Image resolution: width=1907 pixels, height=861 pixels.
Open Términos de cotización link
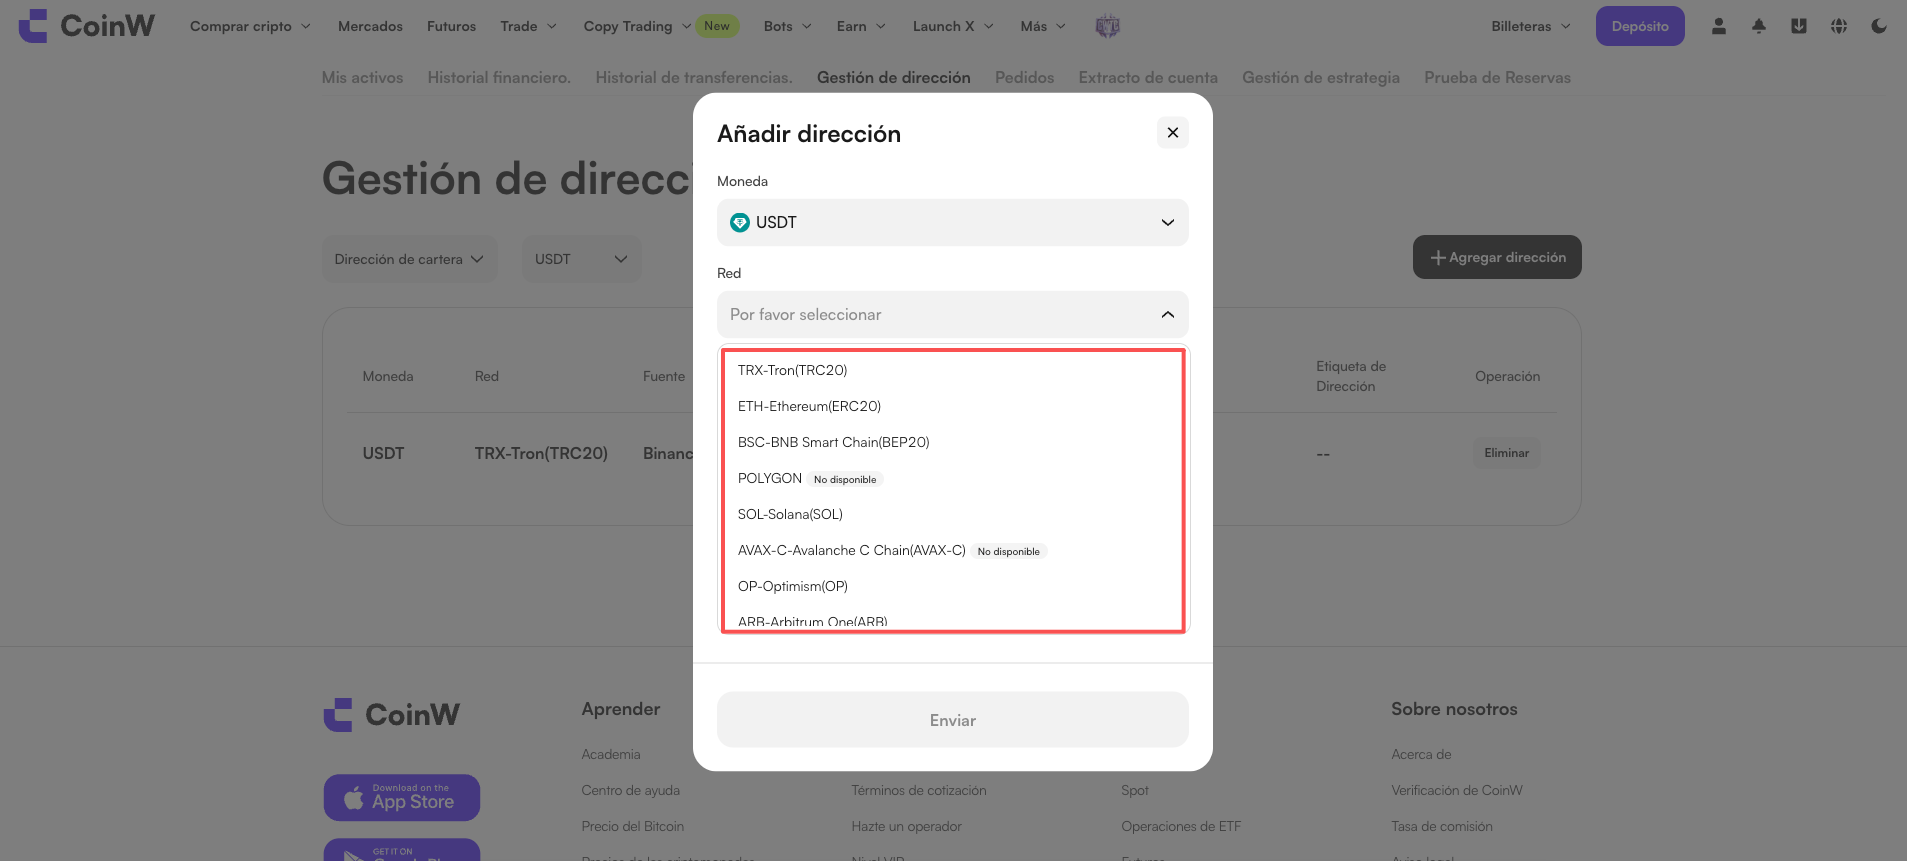[919, 790]
